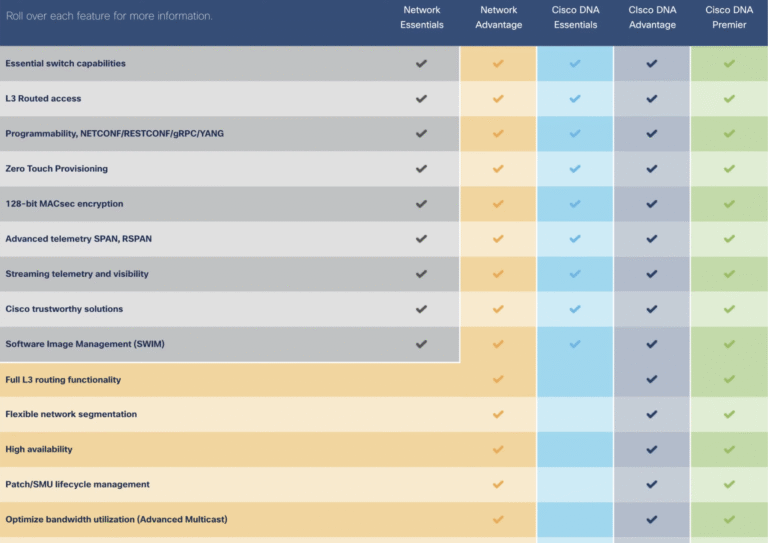Select the Cisco DNA Advantage column header
The image size is (768, 543).
click(652, 17)
